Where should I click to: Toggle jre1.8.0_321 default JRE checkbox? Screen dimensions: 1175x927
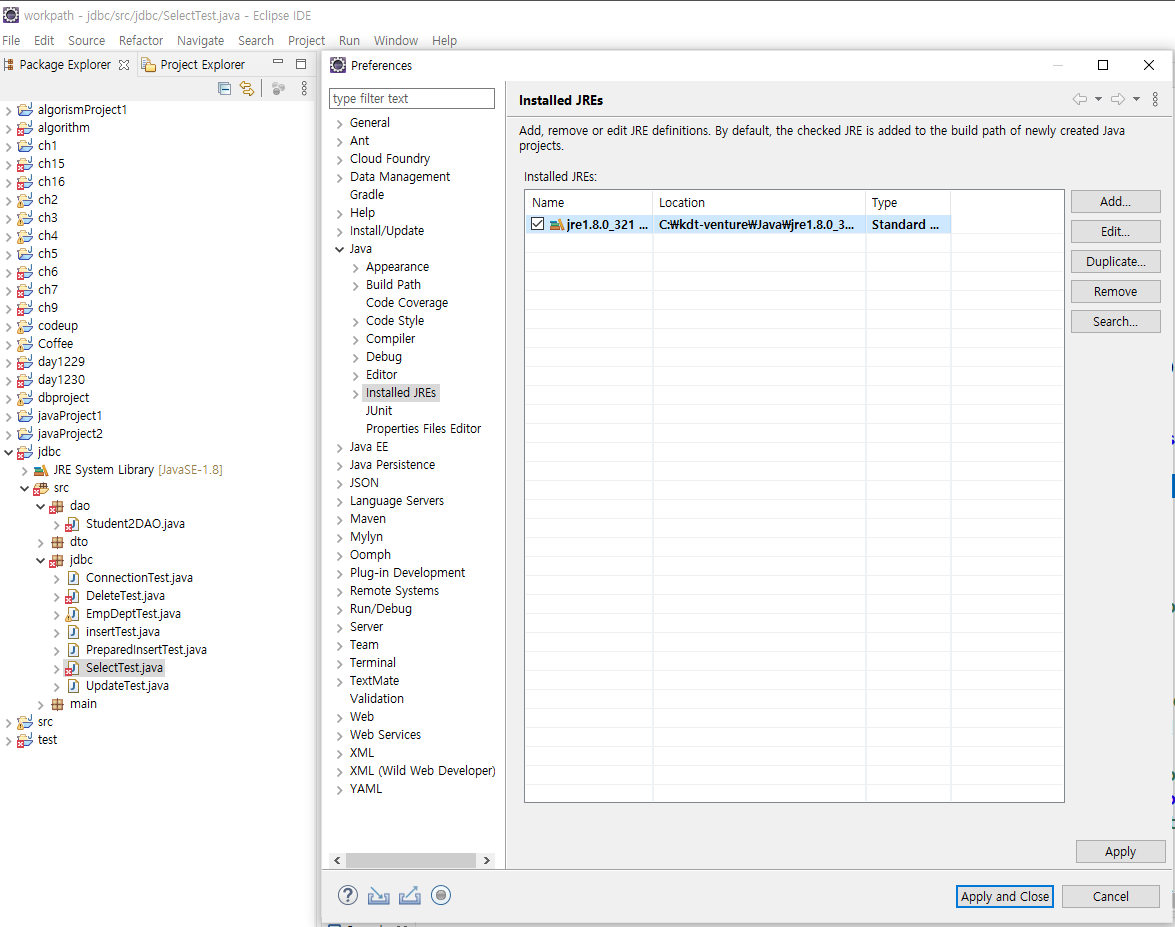point(537,223)
